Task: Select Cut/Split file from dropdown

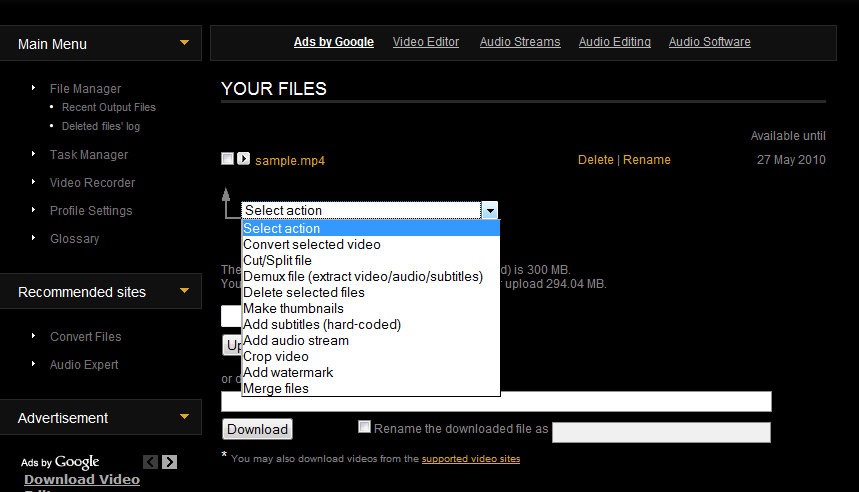Action: 277,260
